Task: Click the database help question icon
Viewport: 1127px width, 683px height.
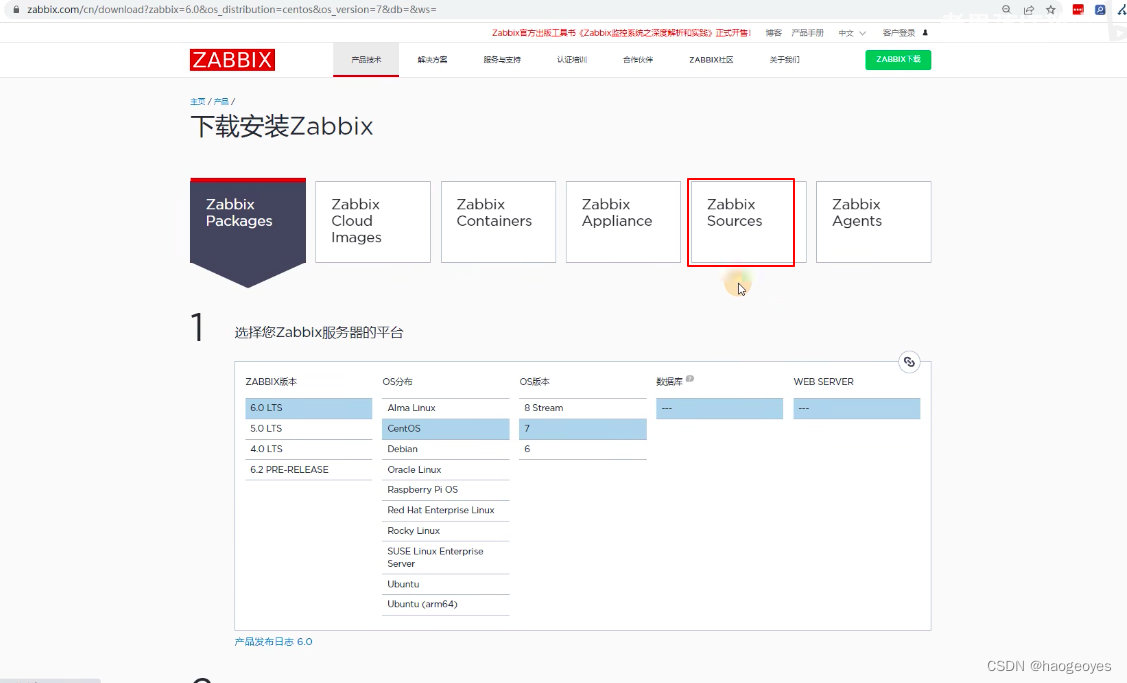Action: point(690,379)
